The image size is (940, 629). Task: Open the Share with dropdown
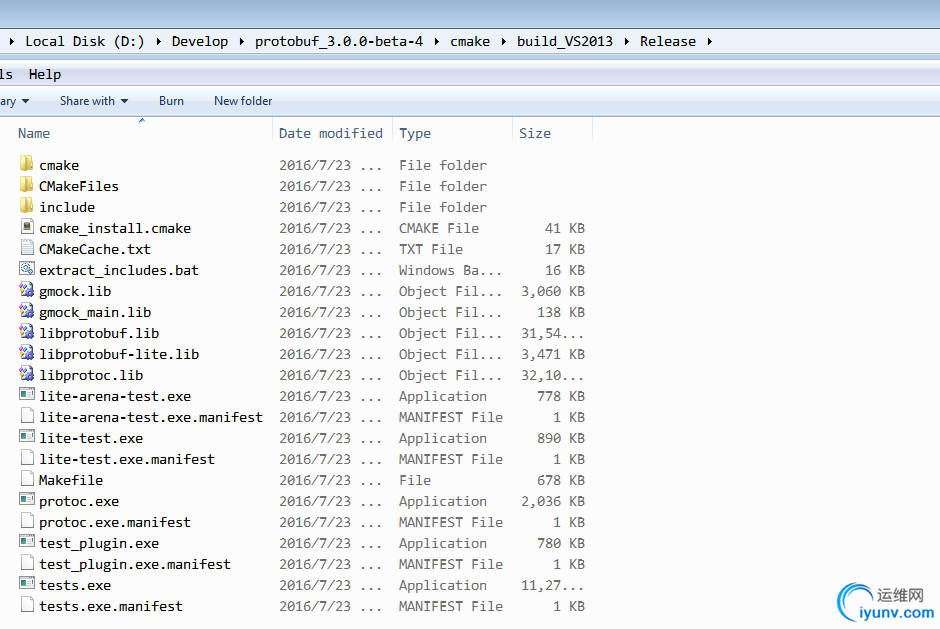(94, 101)
